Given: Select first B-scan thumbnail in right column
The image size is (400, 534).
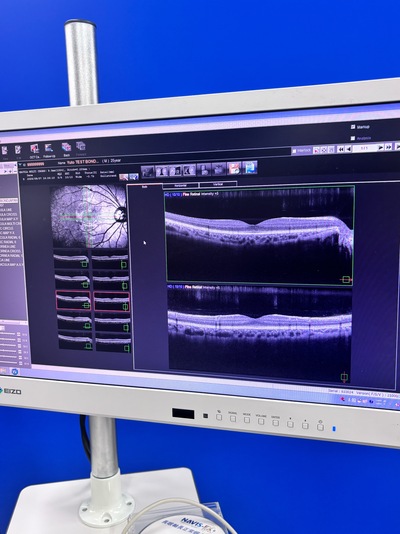Looking at the screenshot, I should 110,260.
